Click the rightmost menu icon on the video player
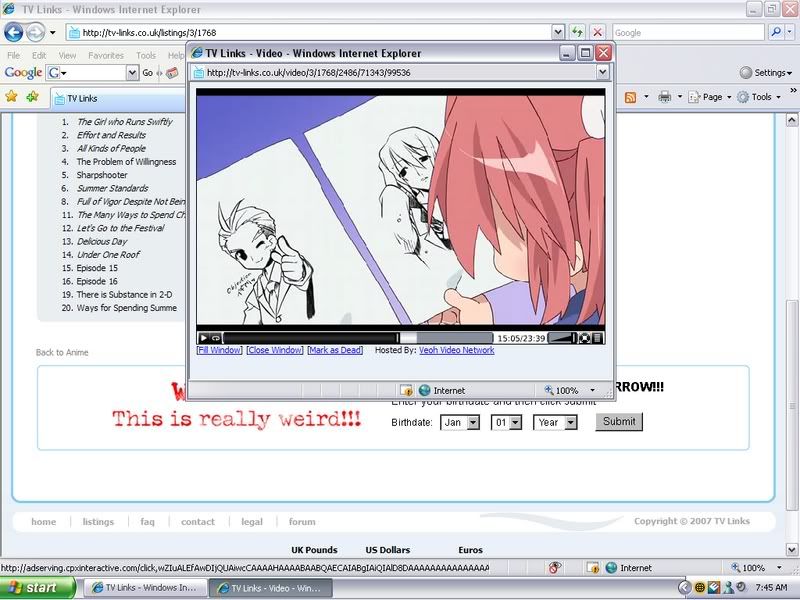 tap(597, 338)
